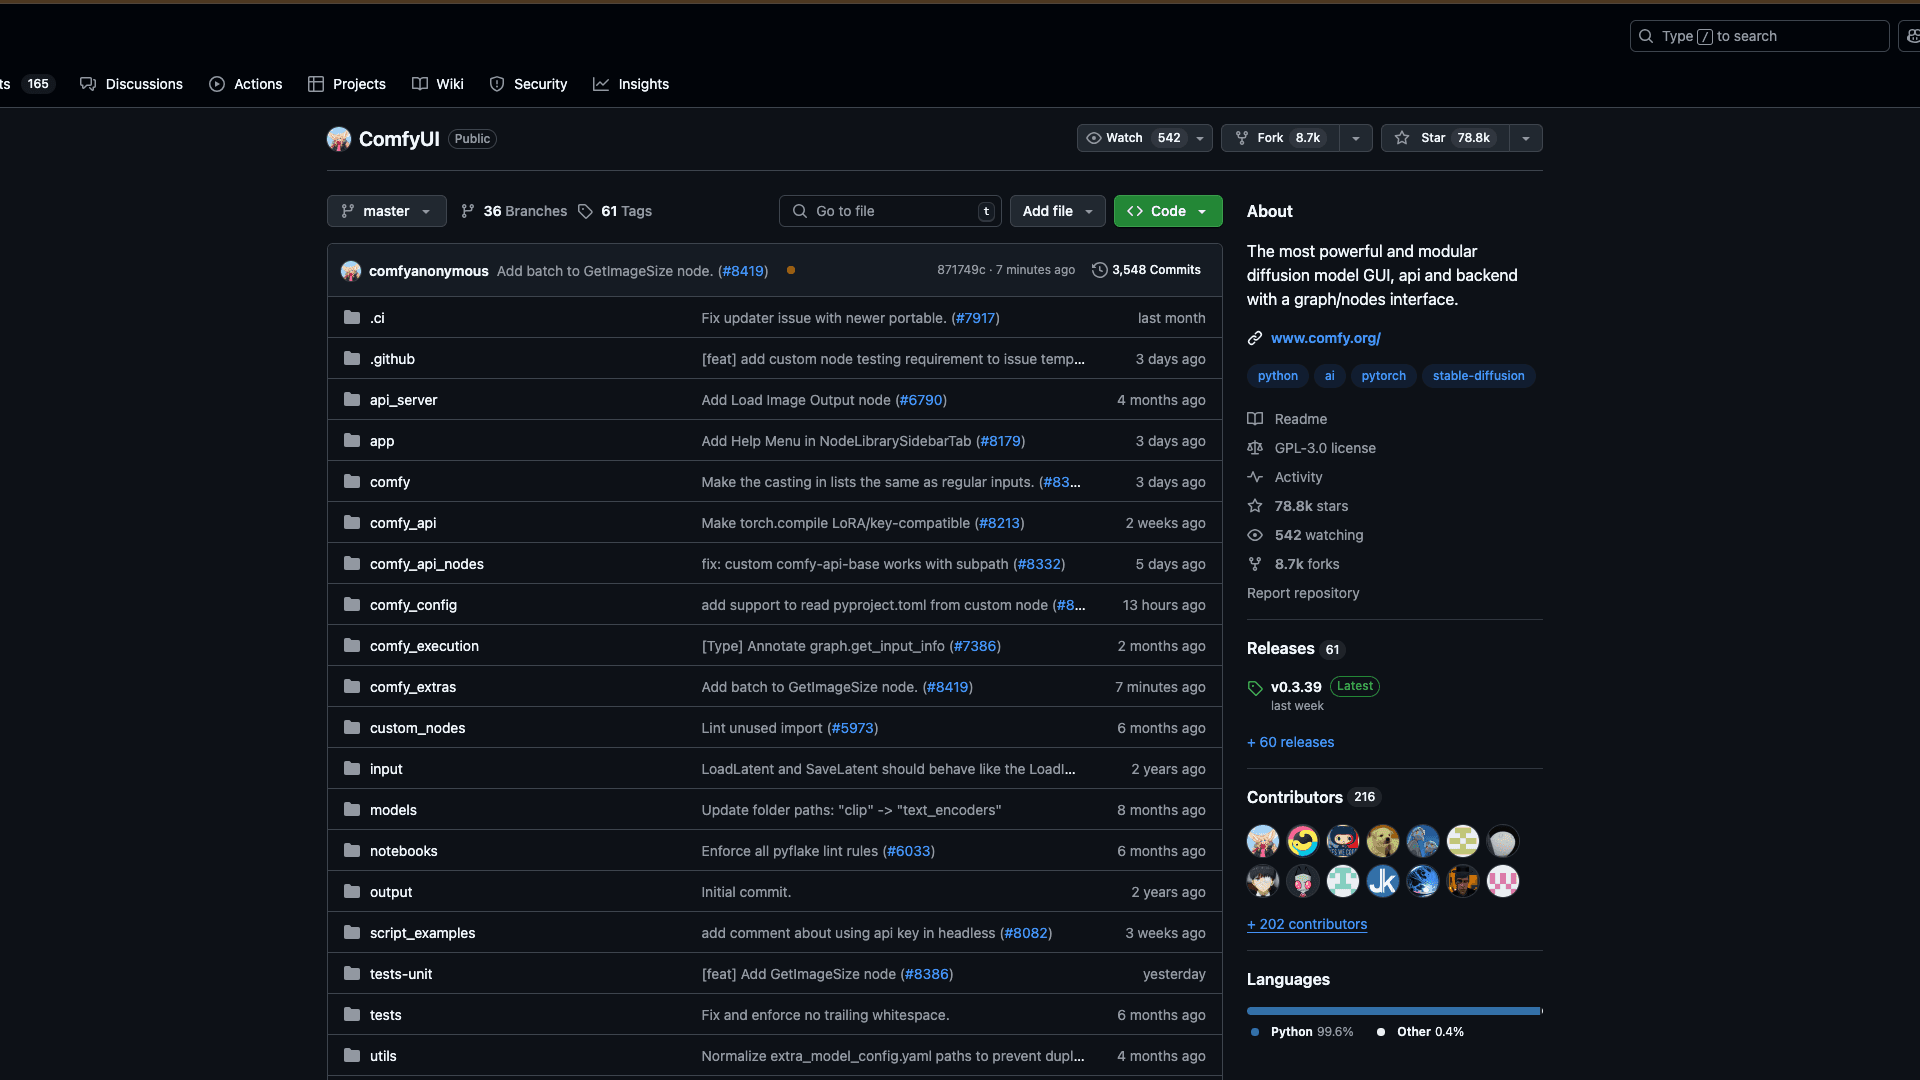
Task: Click the commit history clock icon
Action: tap(1099, 270)
